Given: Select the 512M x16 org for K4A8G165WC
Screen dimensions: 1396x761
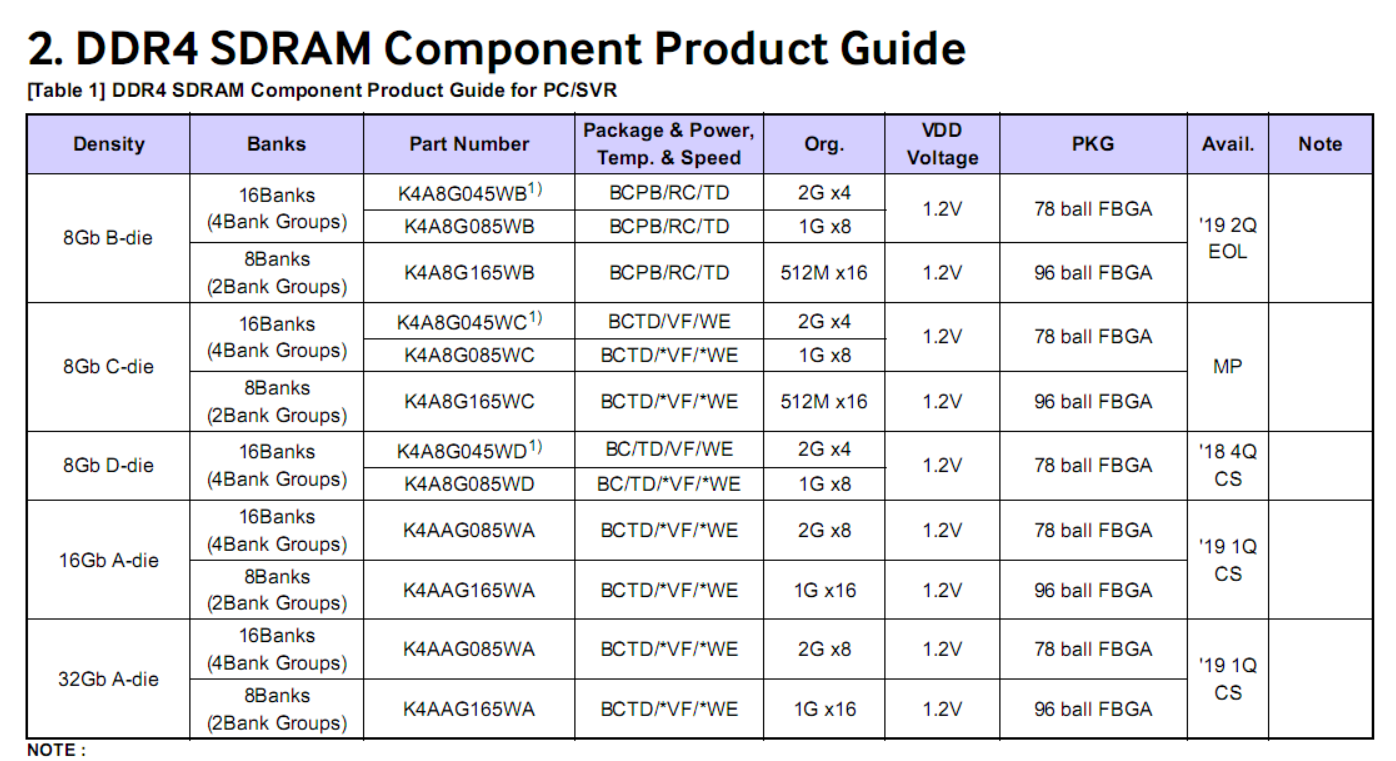Looking at the screenshot, I should 824,401.
